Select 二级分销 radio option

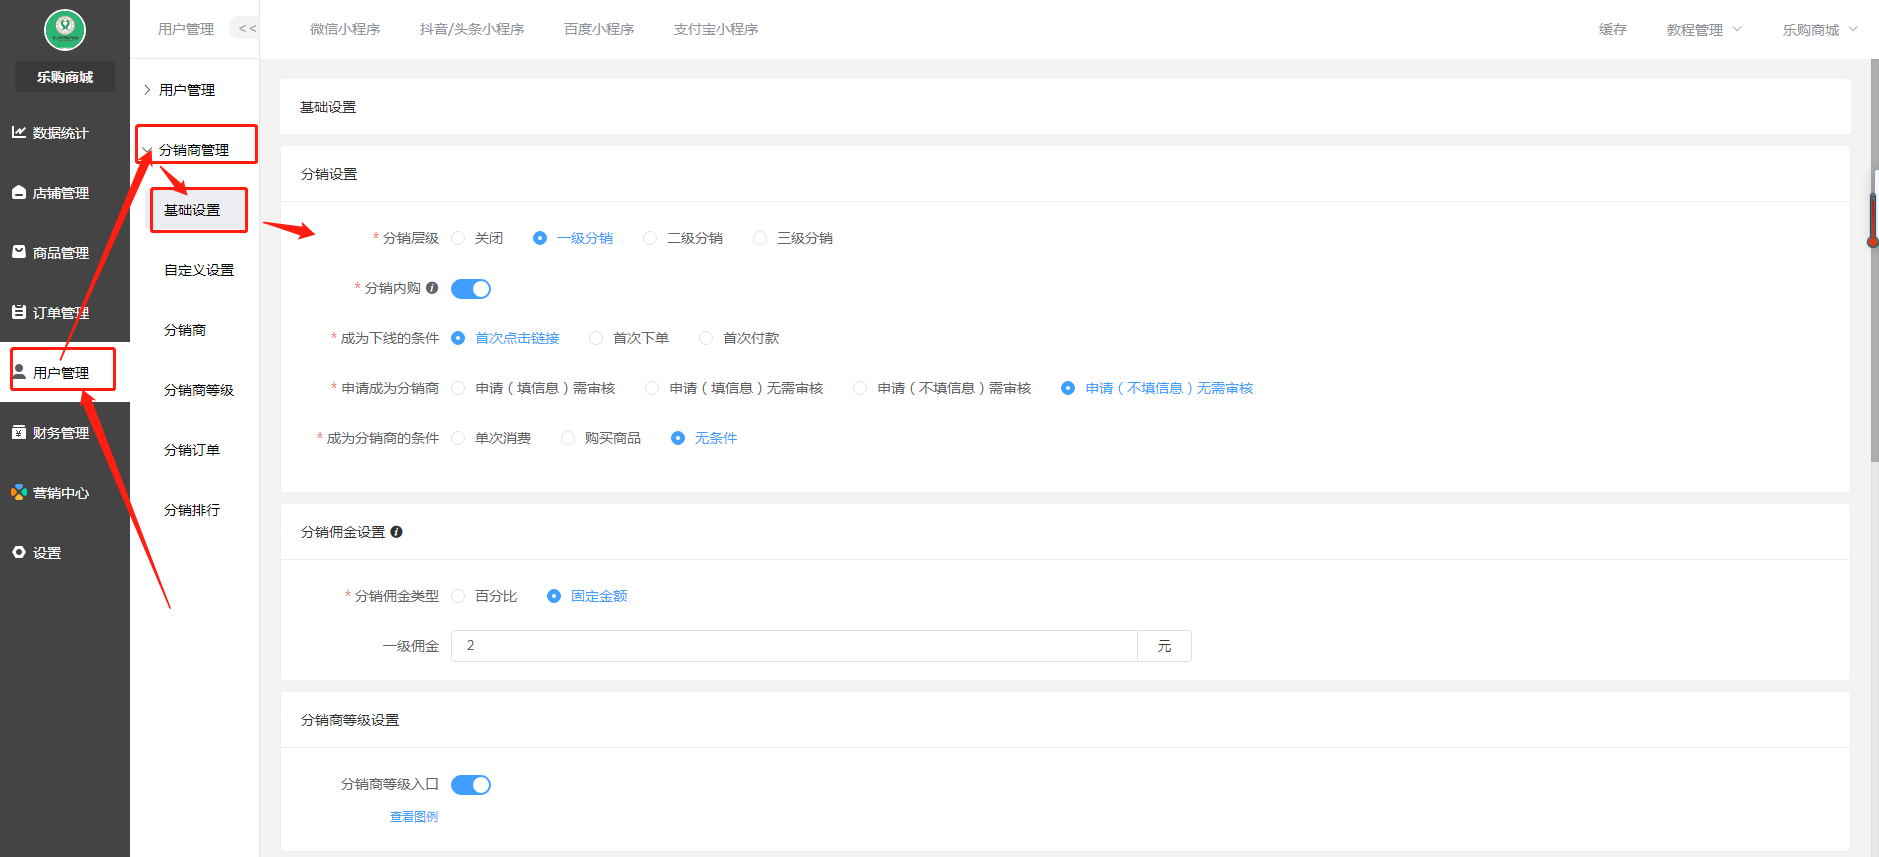[x=683, y=238]
